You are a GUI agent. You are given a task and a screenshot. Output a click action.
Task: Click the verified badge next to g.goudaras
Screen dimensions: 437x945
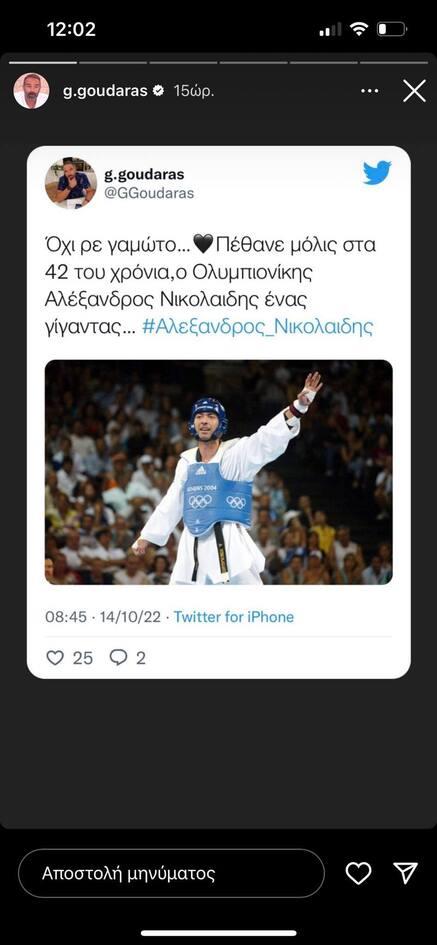coord(159,91)
